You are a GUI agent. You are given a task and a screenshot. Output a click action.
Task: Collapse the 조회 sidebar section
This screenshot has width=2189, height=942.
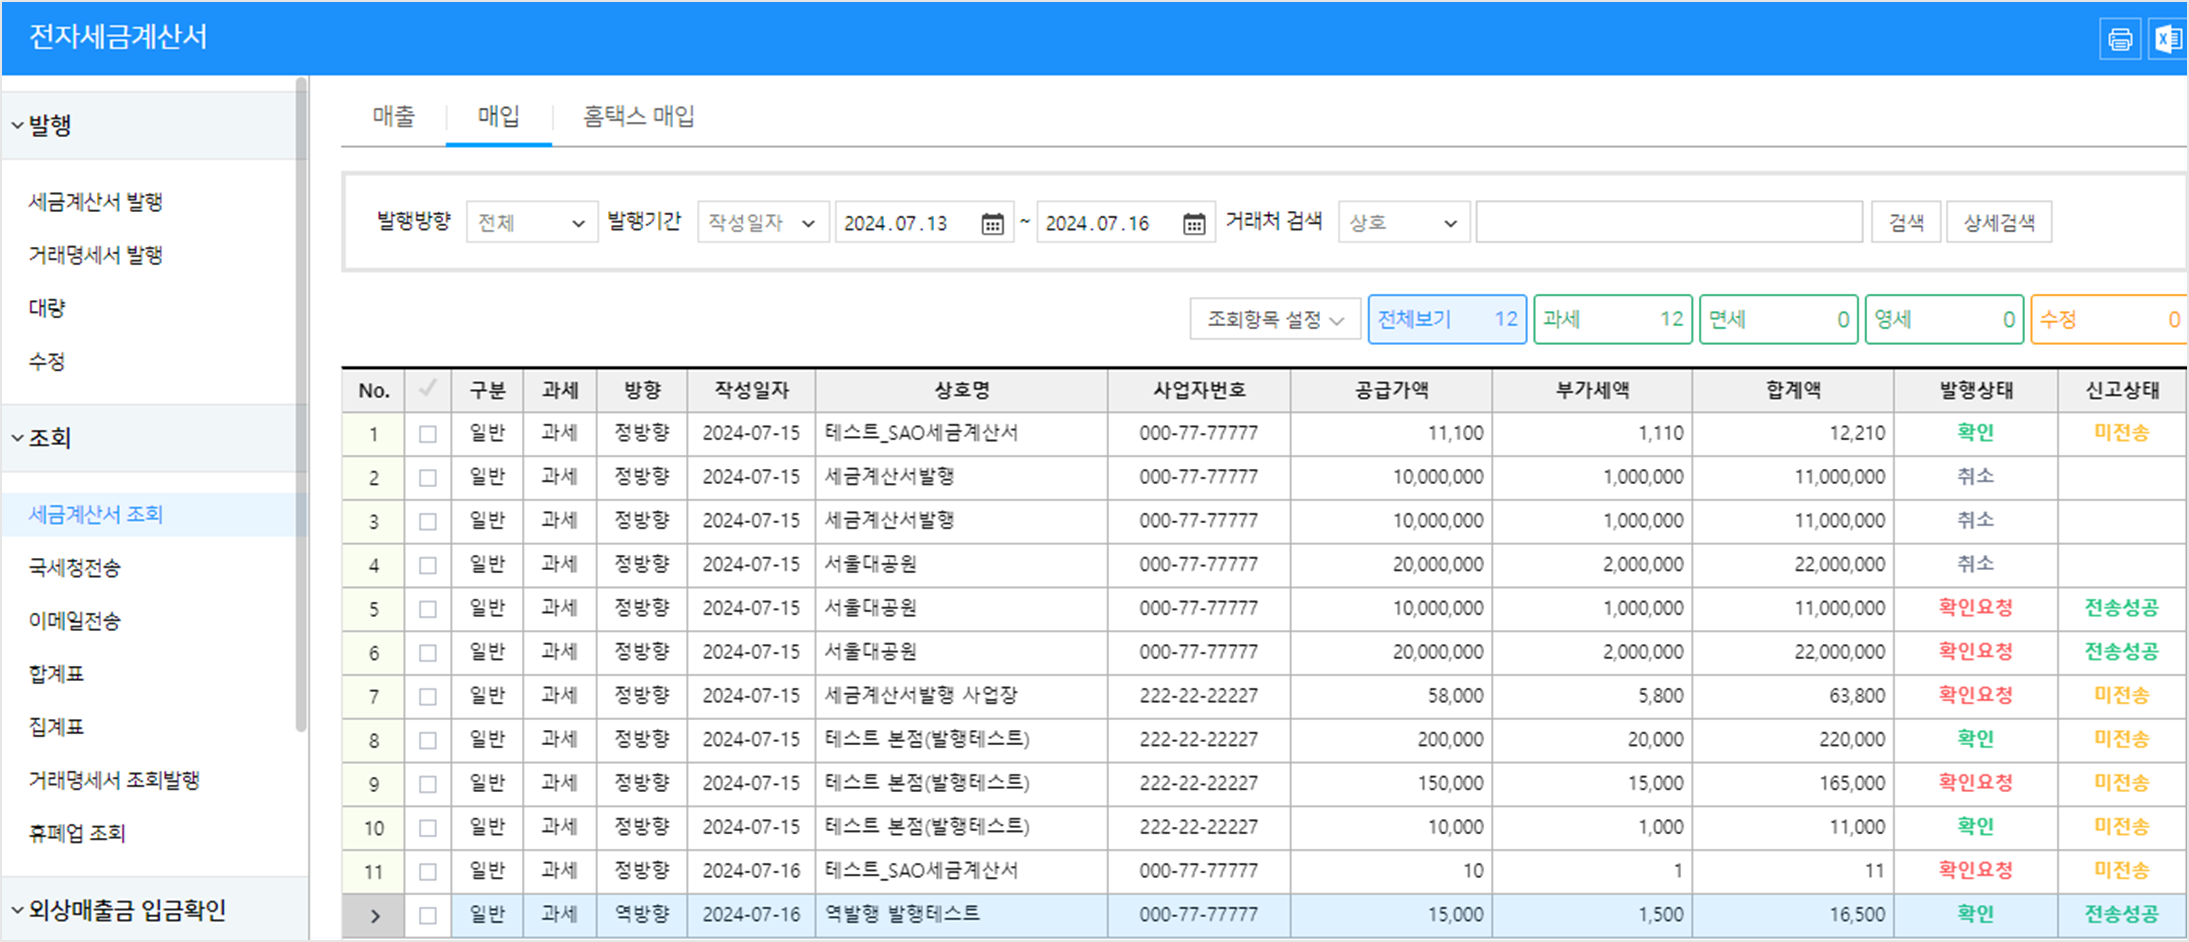42,438
